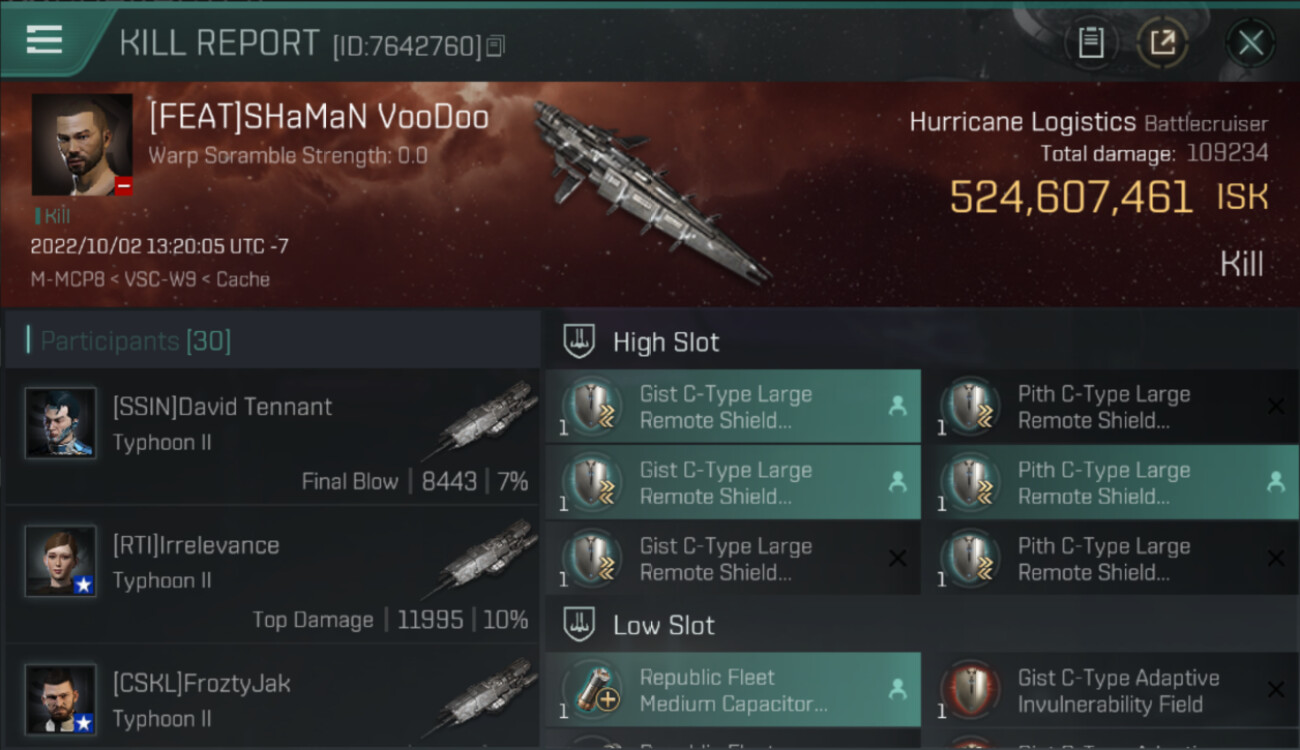Click the clipboard icon in the header

(1091, 43)
